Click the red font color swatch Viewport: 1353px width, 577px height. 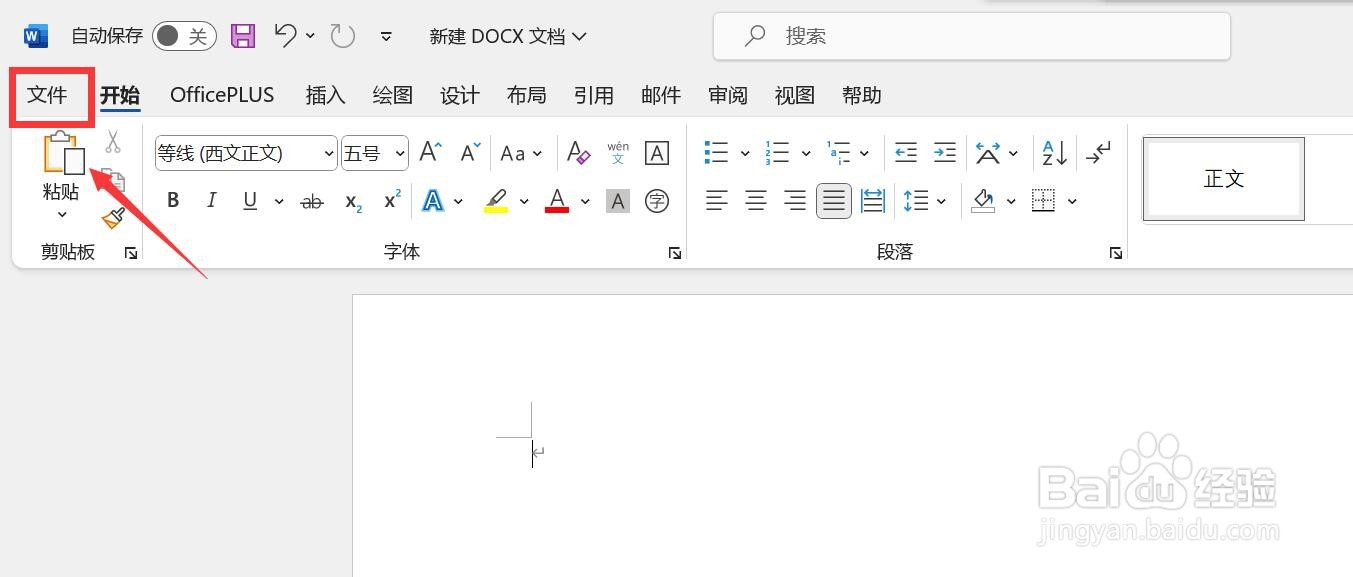[556, 200]
